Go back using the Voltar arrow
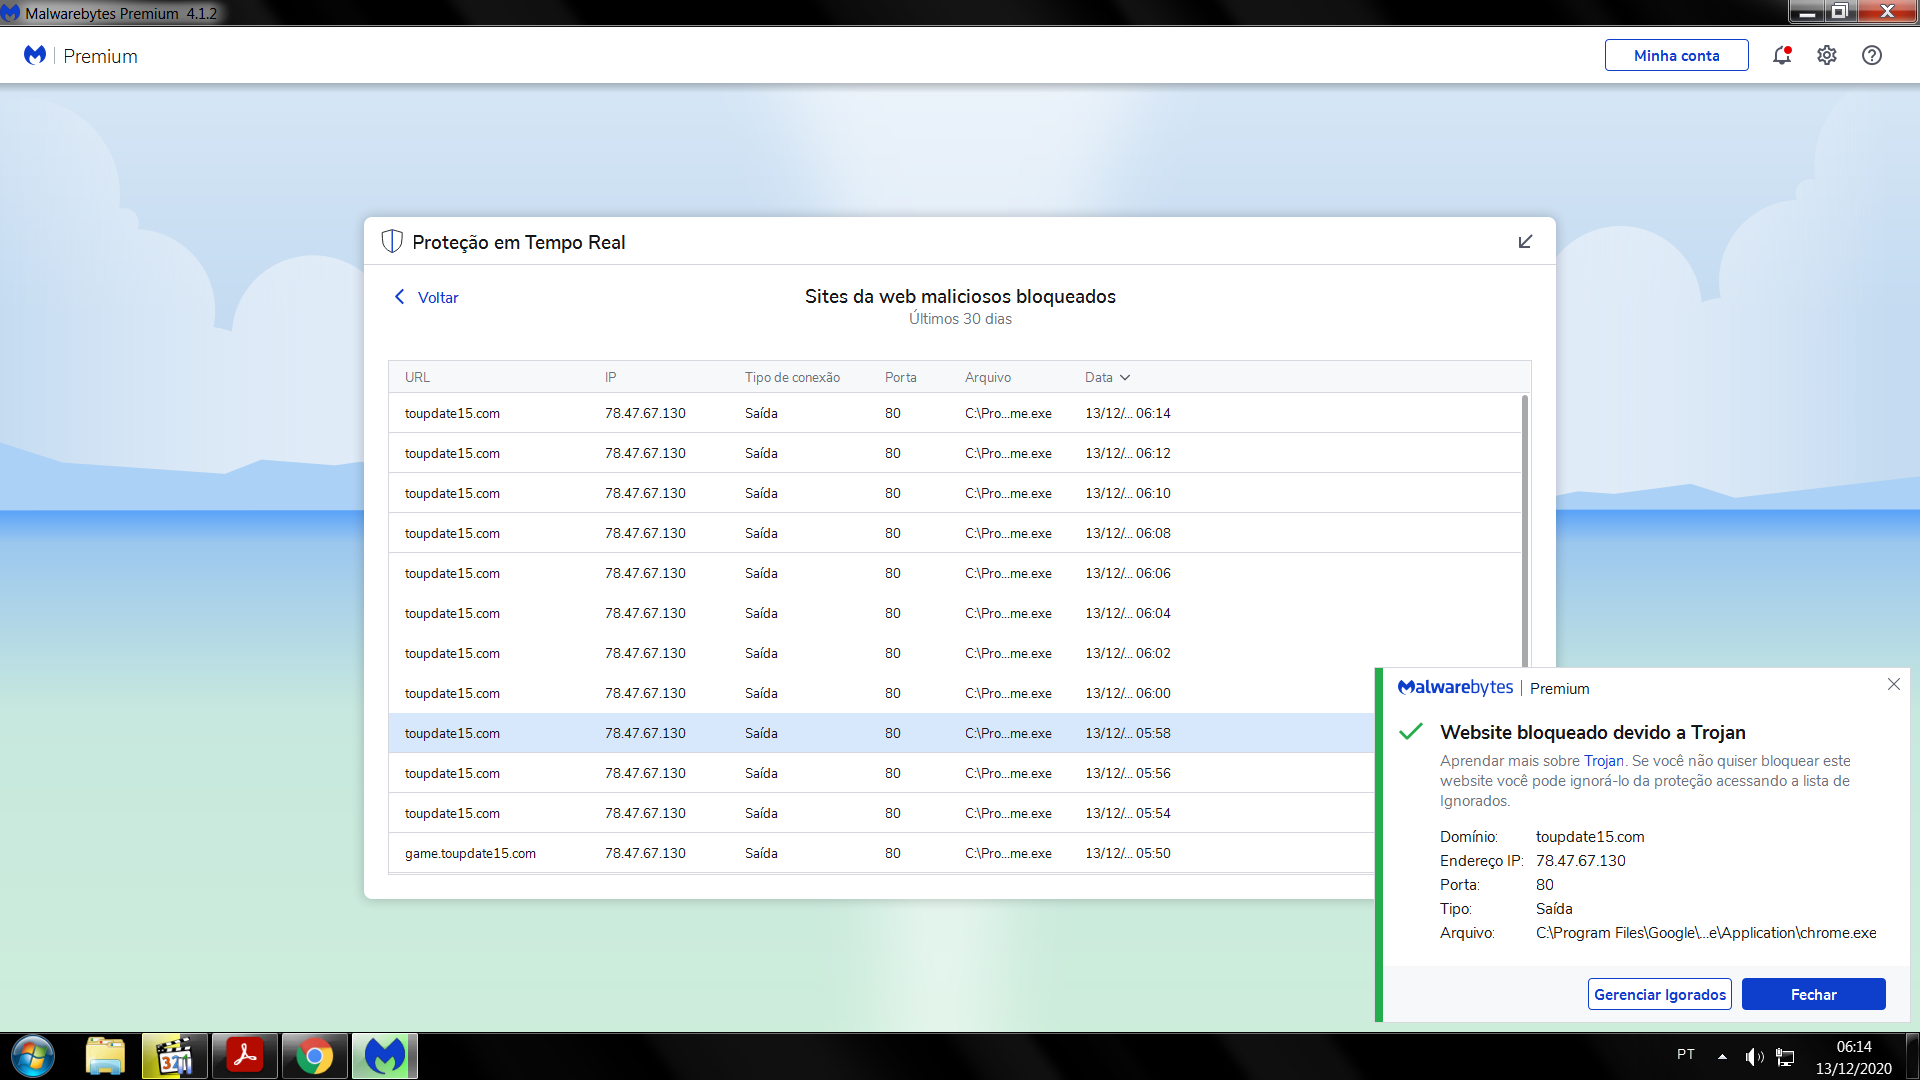Viewport: 1920px width, 1080px height. point(400,297)
